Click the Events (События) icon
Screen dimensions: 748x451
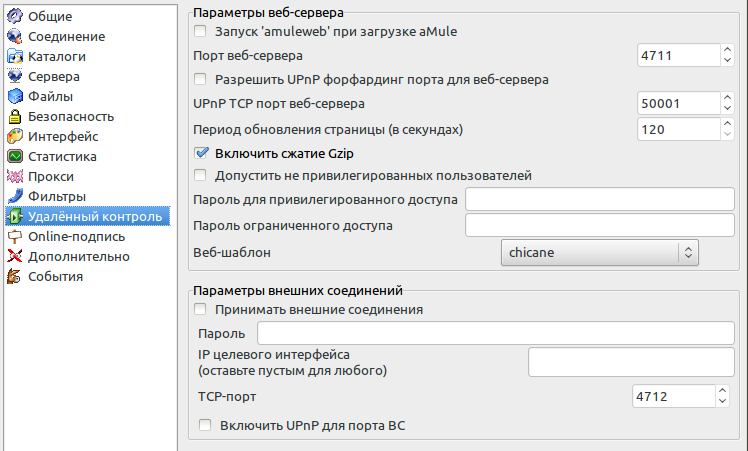coord(15,276)
